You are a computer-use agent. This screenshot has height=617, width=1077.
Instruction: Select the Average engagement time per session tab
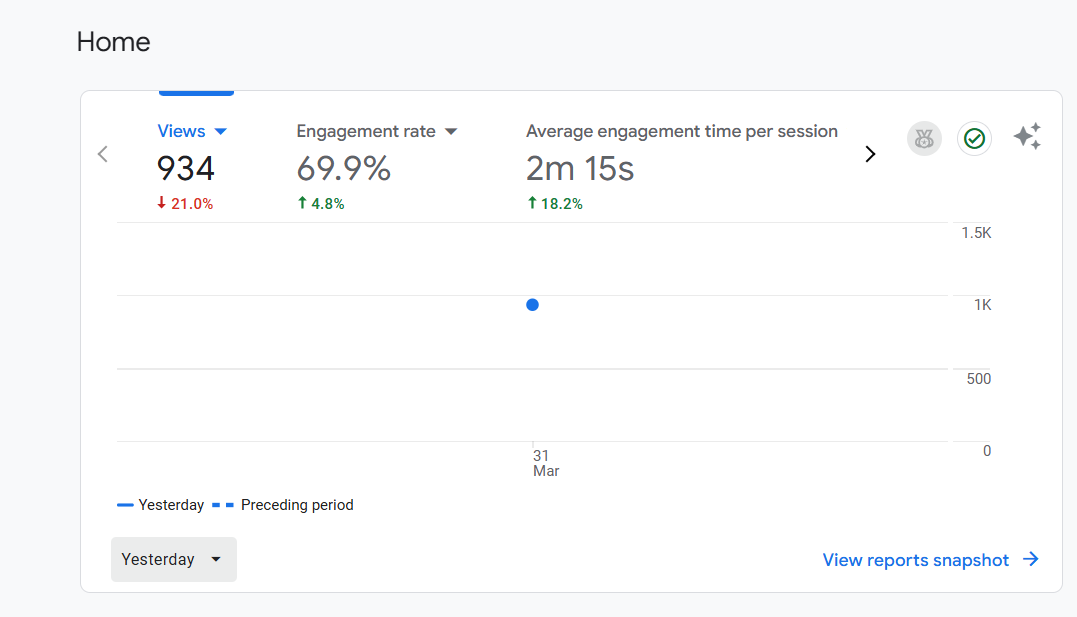(x=681, y=131)
